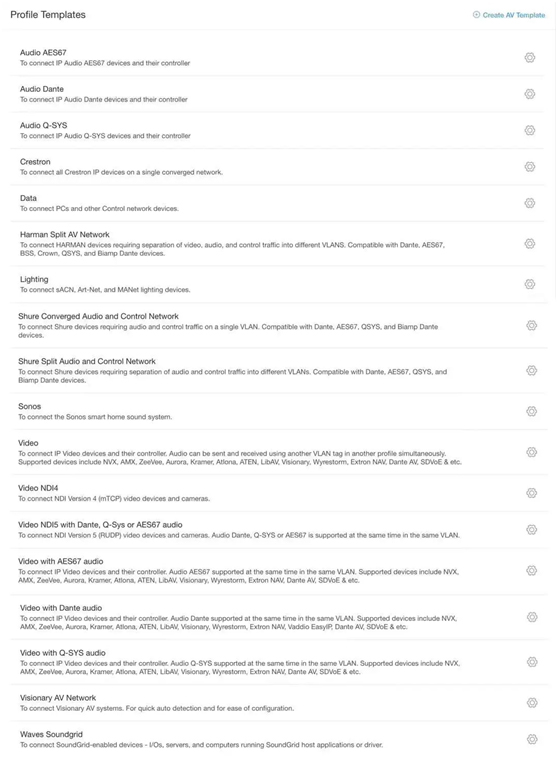Open the Video NDI4 settings gear
Viewport: 558px width, 767px height.
point(532,493)
